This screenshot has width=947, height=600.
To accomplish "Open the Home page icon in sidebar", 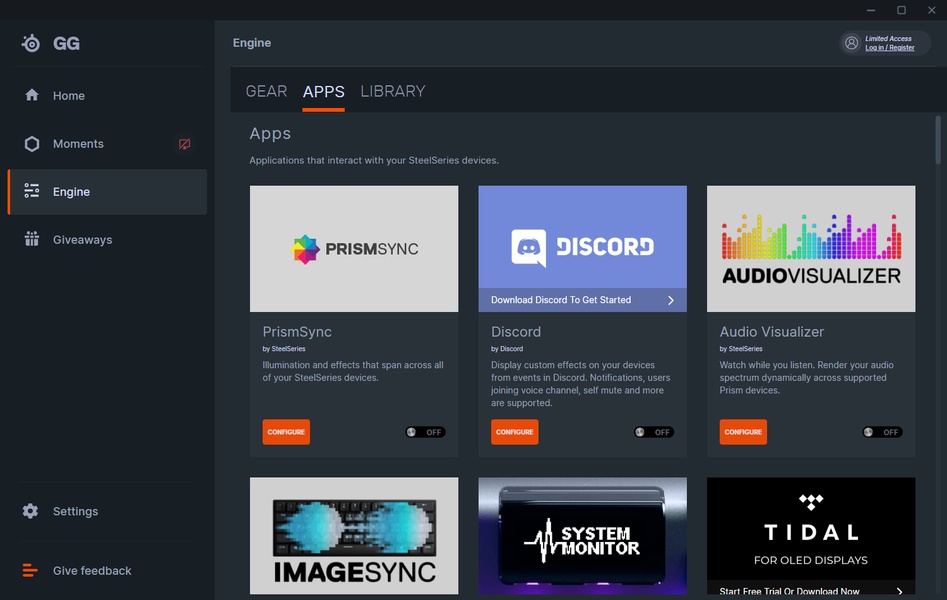I will 32,95.
